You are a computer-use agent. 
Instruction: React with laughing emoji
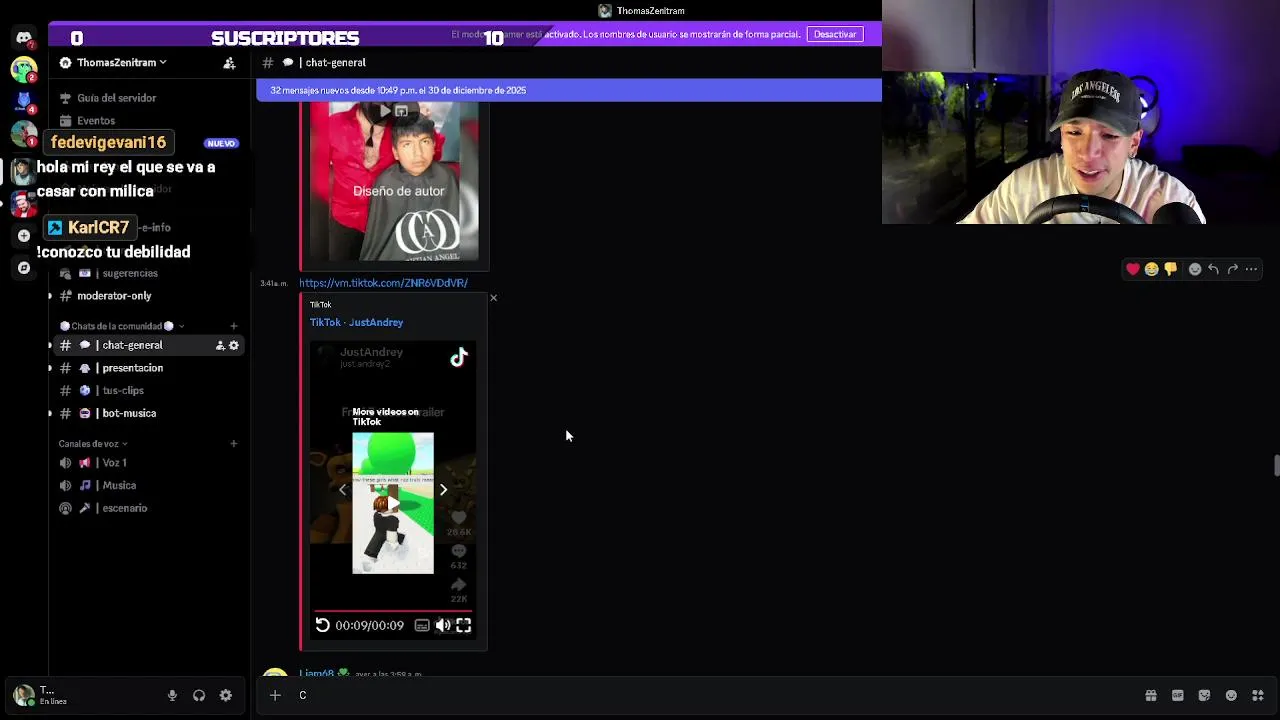pos(1151,269)
